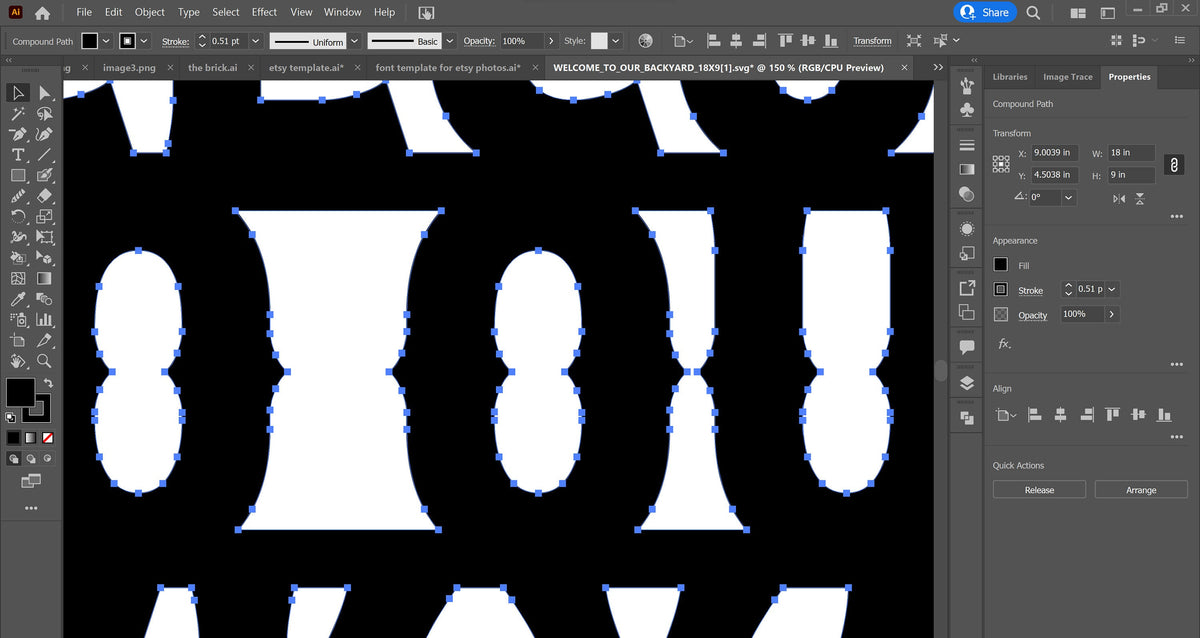The width and height of the screenshot is (1200, 638).
Task: Select the Pen tool
Action: pyautogui.click(x=18, y=135)
